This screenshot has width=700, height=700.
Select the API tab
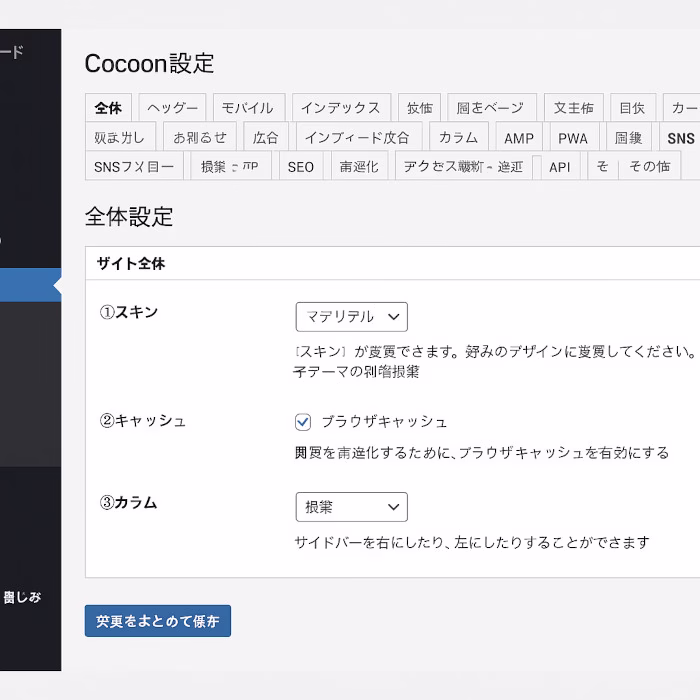(x=560, y=166)
